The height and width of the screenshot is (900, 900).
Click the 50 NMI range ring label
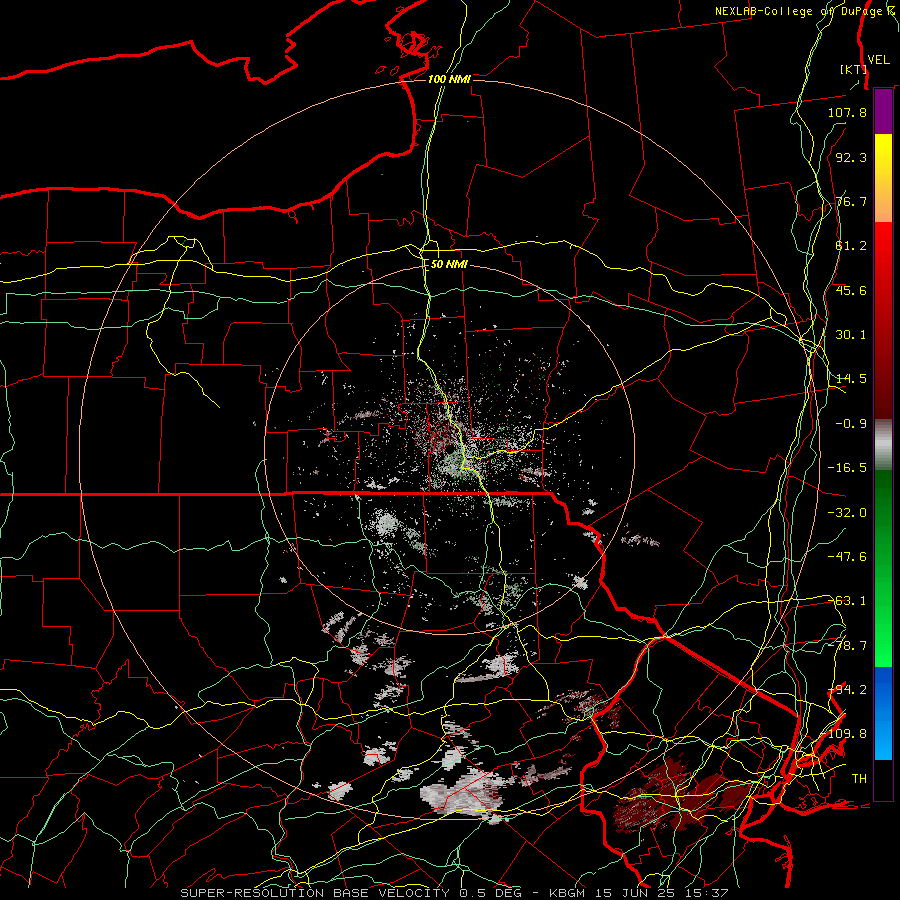click(x=449, y=264)
